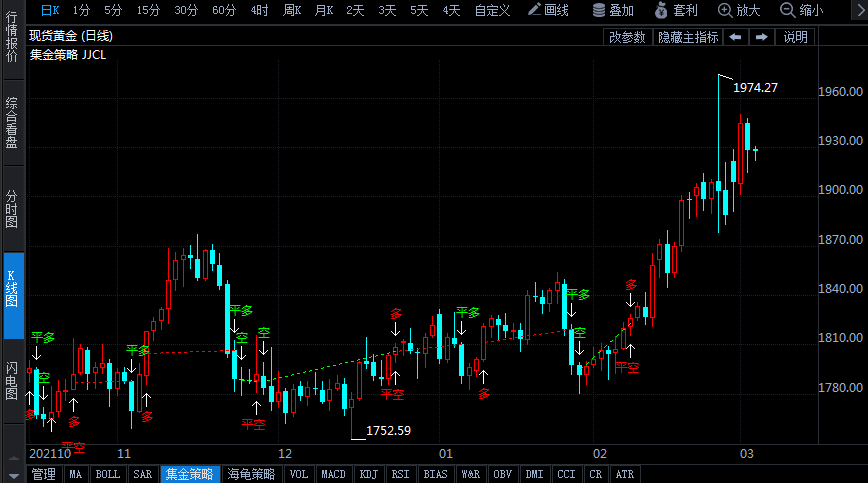Open 综合看盘 sidebar panel
The height and width of the screenshot is (483, 868).
[12, 123]
